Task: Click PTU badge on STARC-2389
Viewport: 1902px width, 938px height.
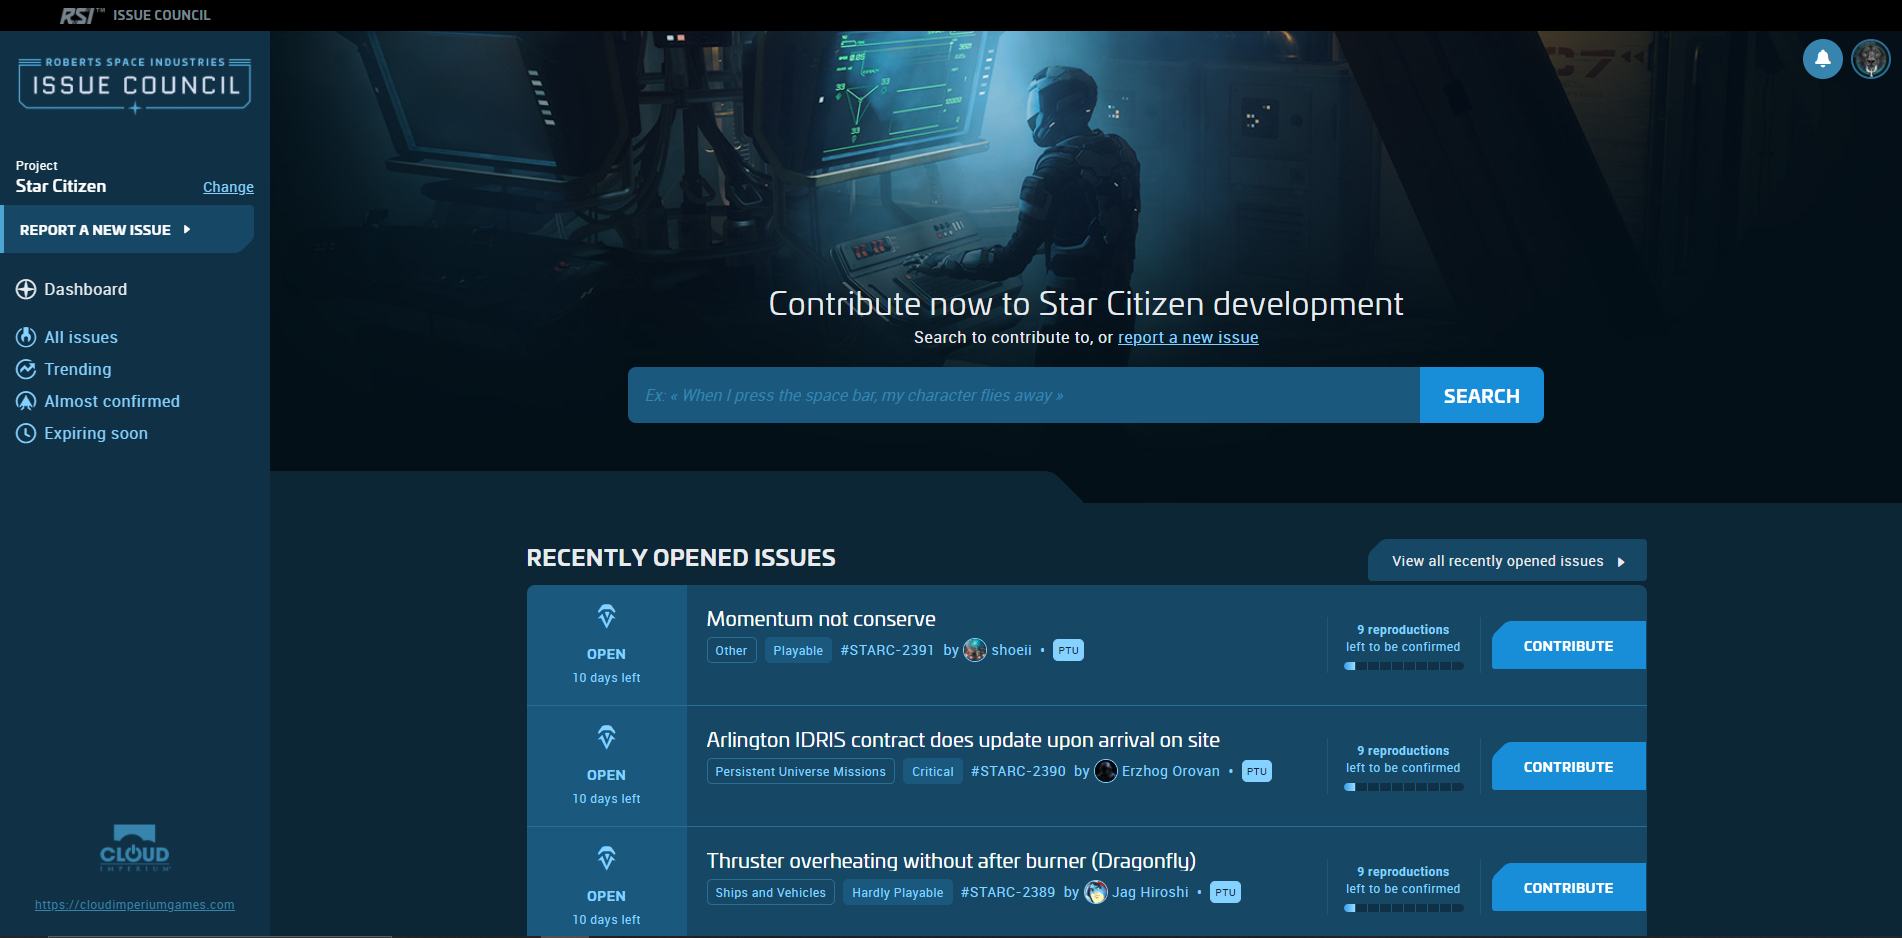Action: pos(1225,892)
